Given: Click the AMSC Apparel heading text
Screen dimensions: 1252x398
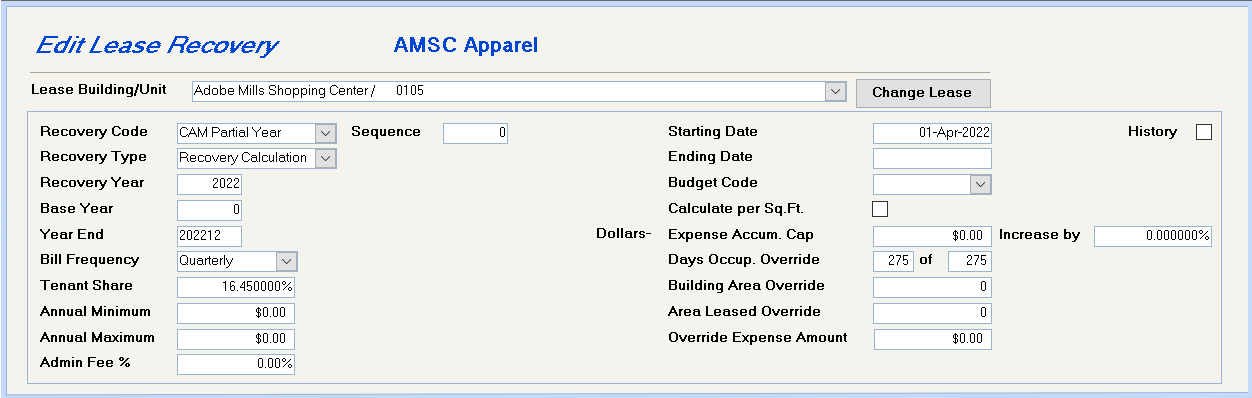Looking at the screenshot, I should coord(466,45).
